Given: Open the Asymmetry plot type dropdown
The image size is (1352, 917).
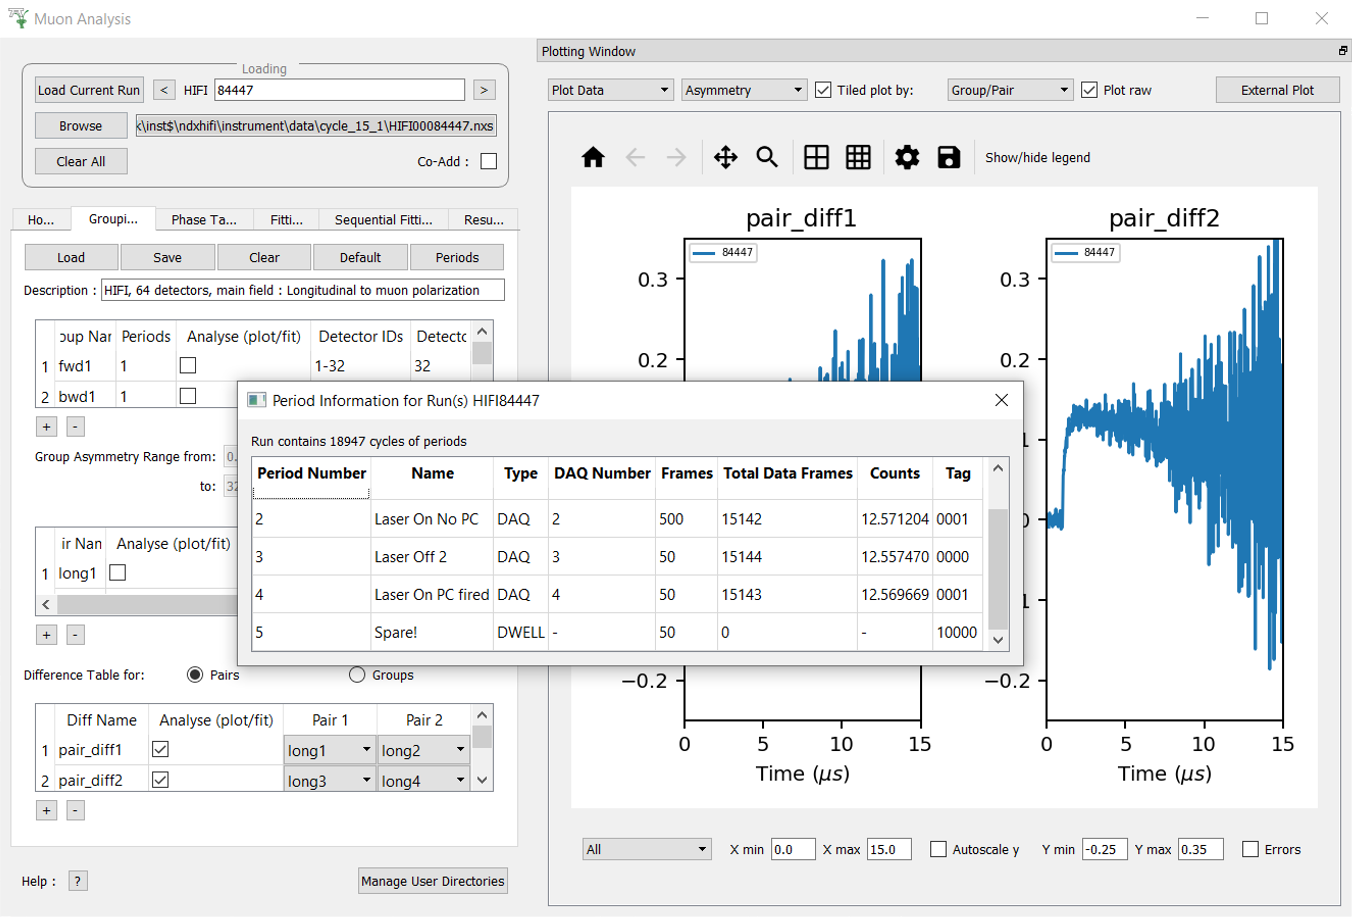Looking at the screenshot, I should [744, 90].
